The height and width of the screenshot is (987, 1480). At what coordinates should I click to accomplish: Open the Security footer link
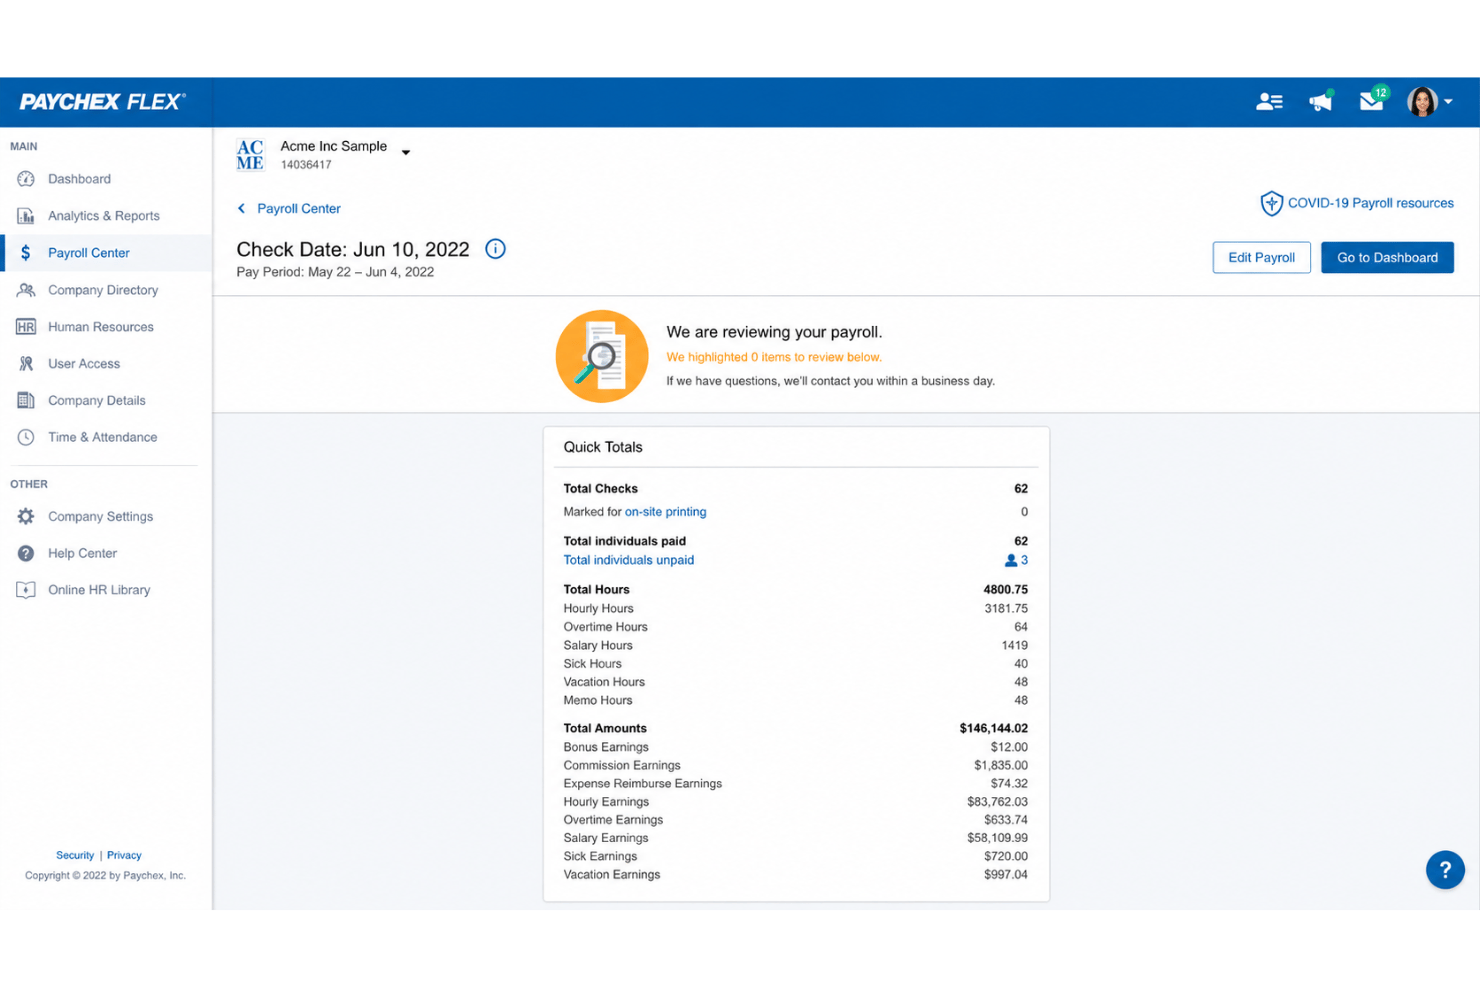(75, 855)
